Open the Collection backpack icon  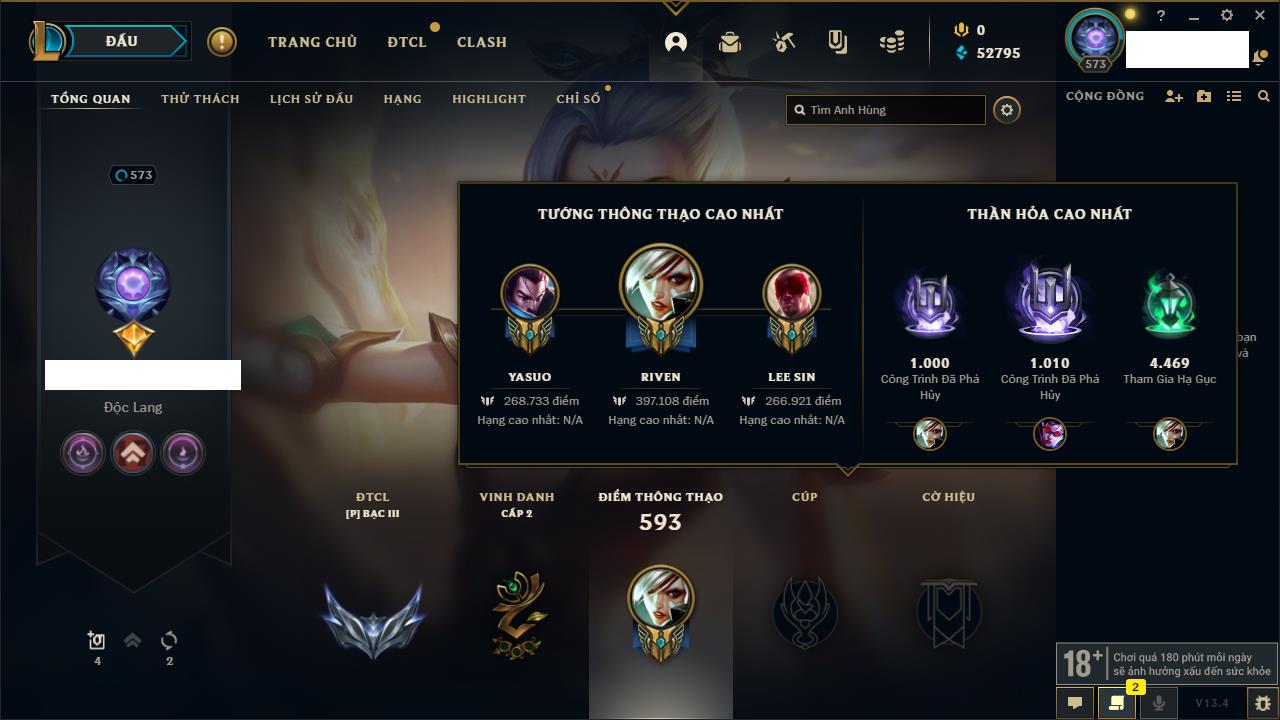coord(730,42)
